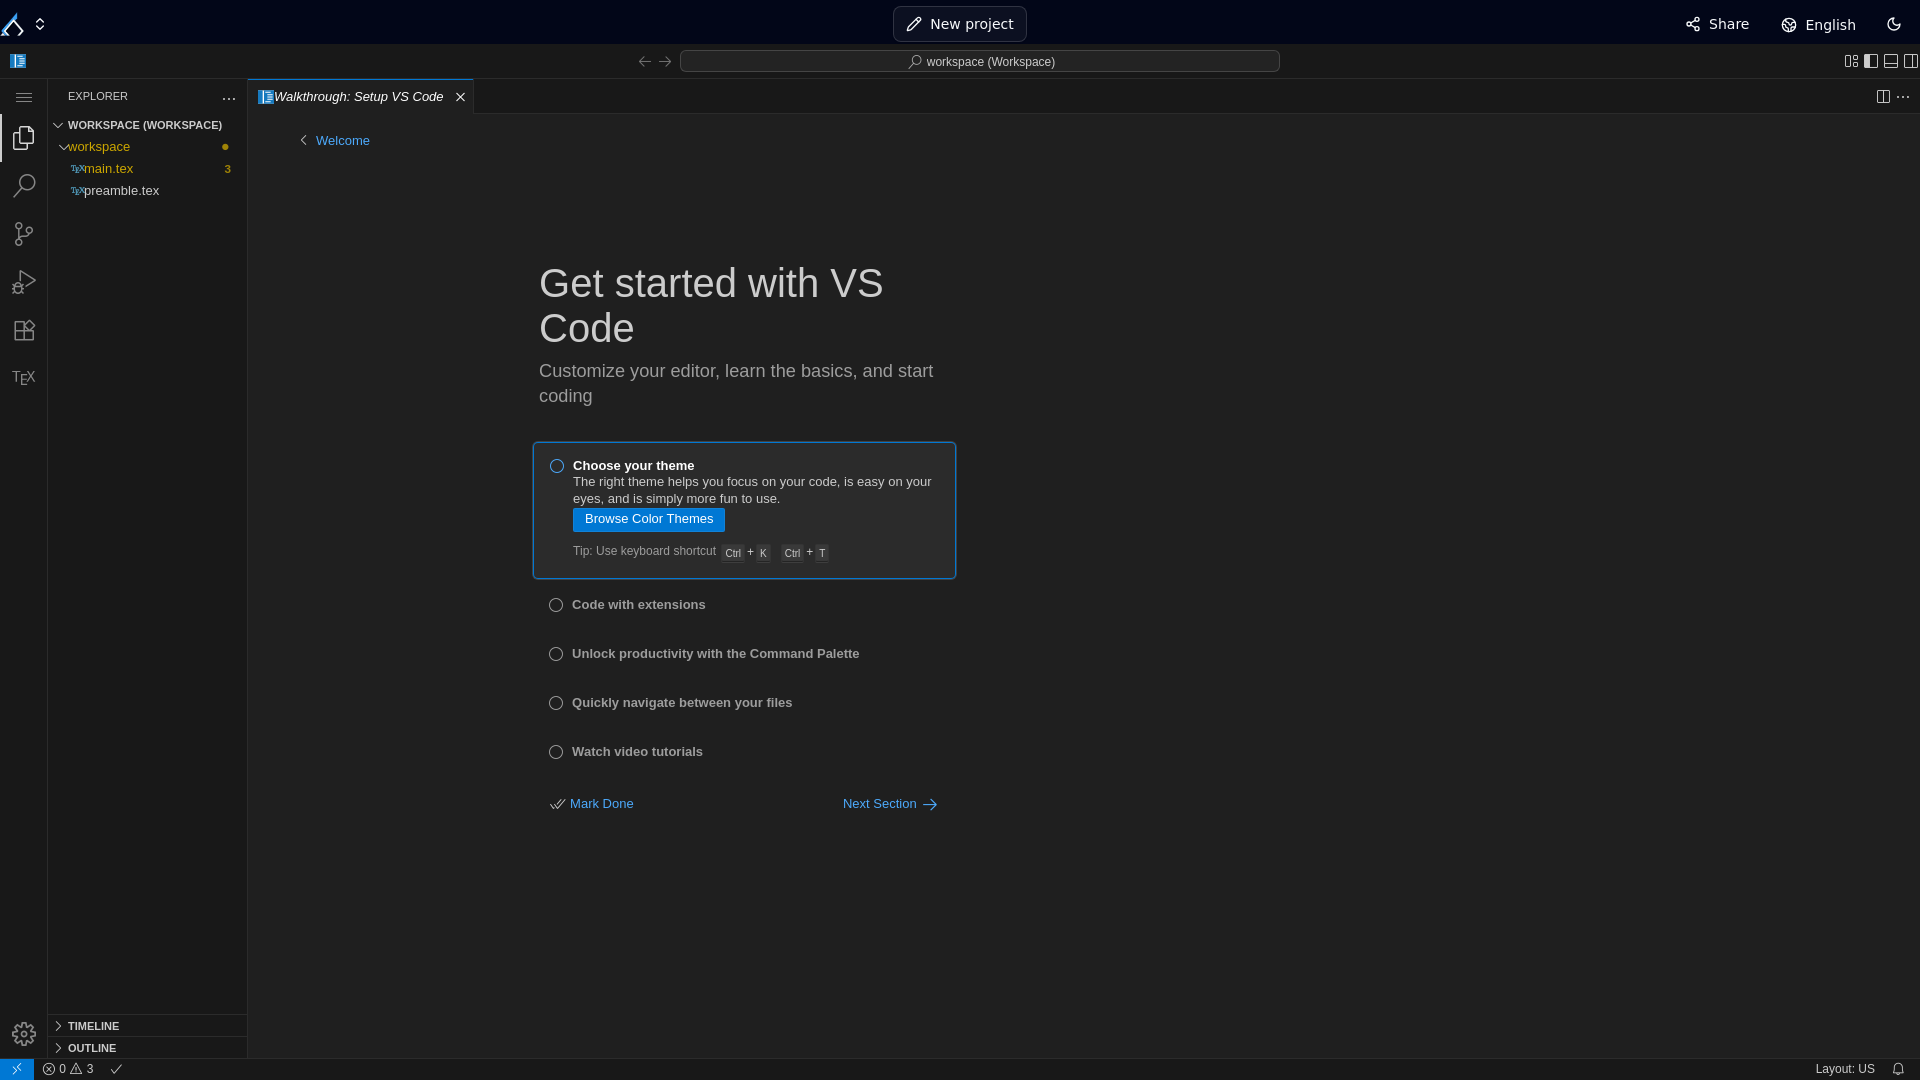Screen dimensions: 1920x1080
Task: Expand Unlock productivity with Command Palette
Action: pos(715,654)
